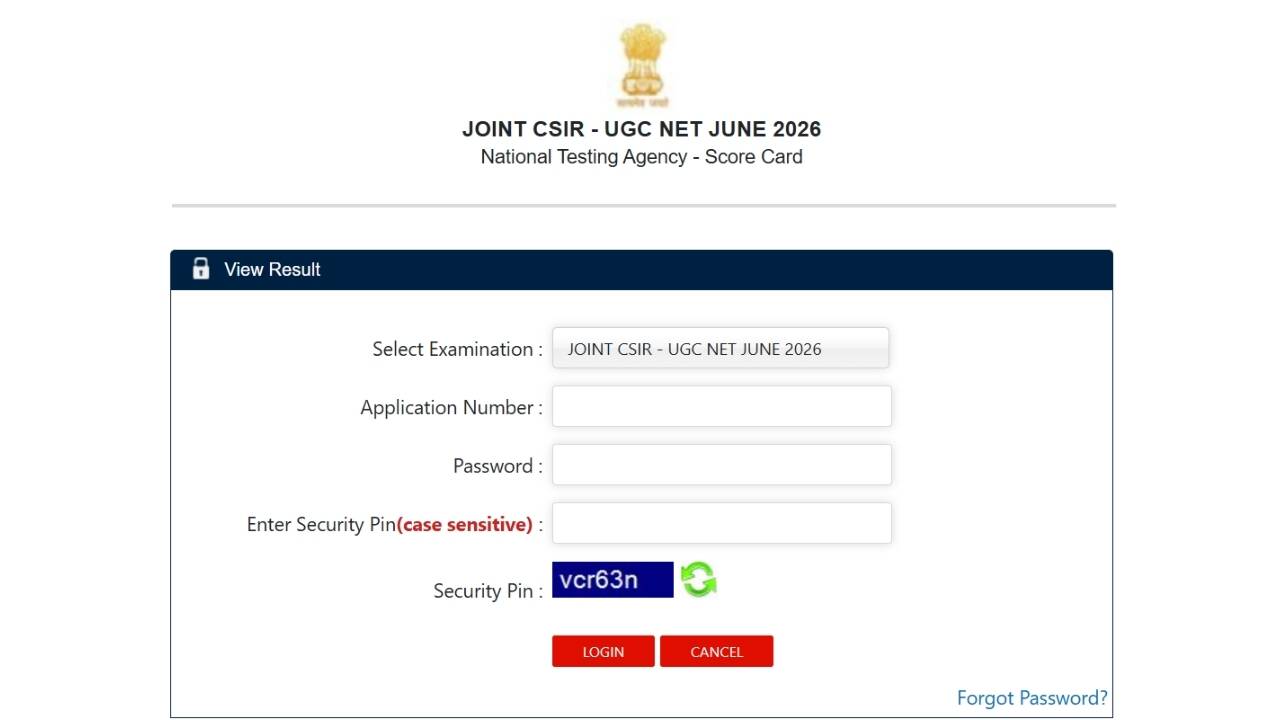Viewport: 1280px width, 720px height.
Task: Click the National Testing Agency - Score Card subtitle
Action: click(642, 157)
